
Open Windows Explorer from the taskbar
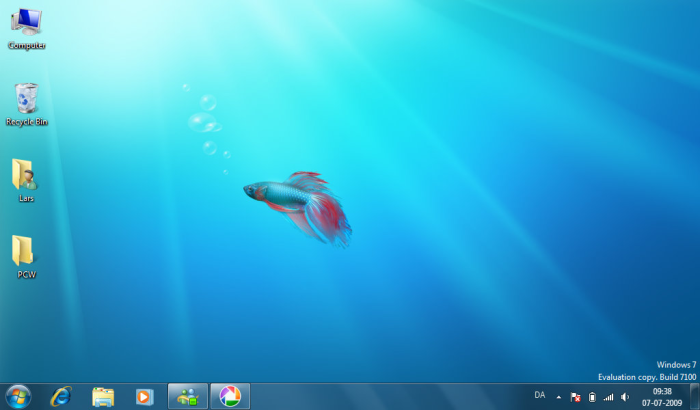[x=103, y=397]
